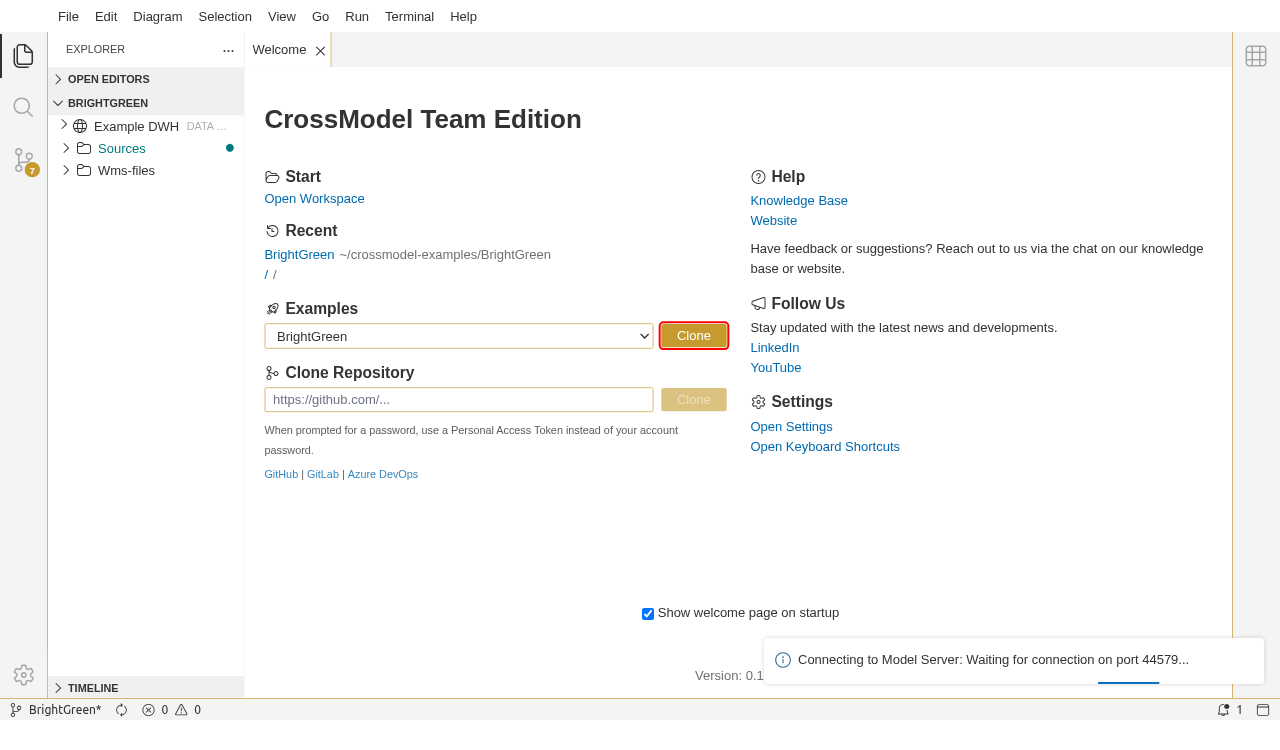Open the Diagram menu
The width and height of the screenshot is (1280, 750).
pyautogui.click(x=157, y=16)
